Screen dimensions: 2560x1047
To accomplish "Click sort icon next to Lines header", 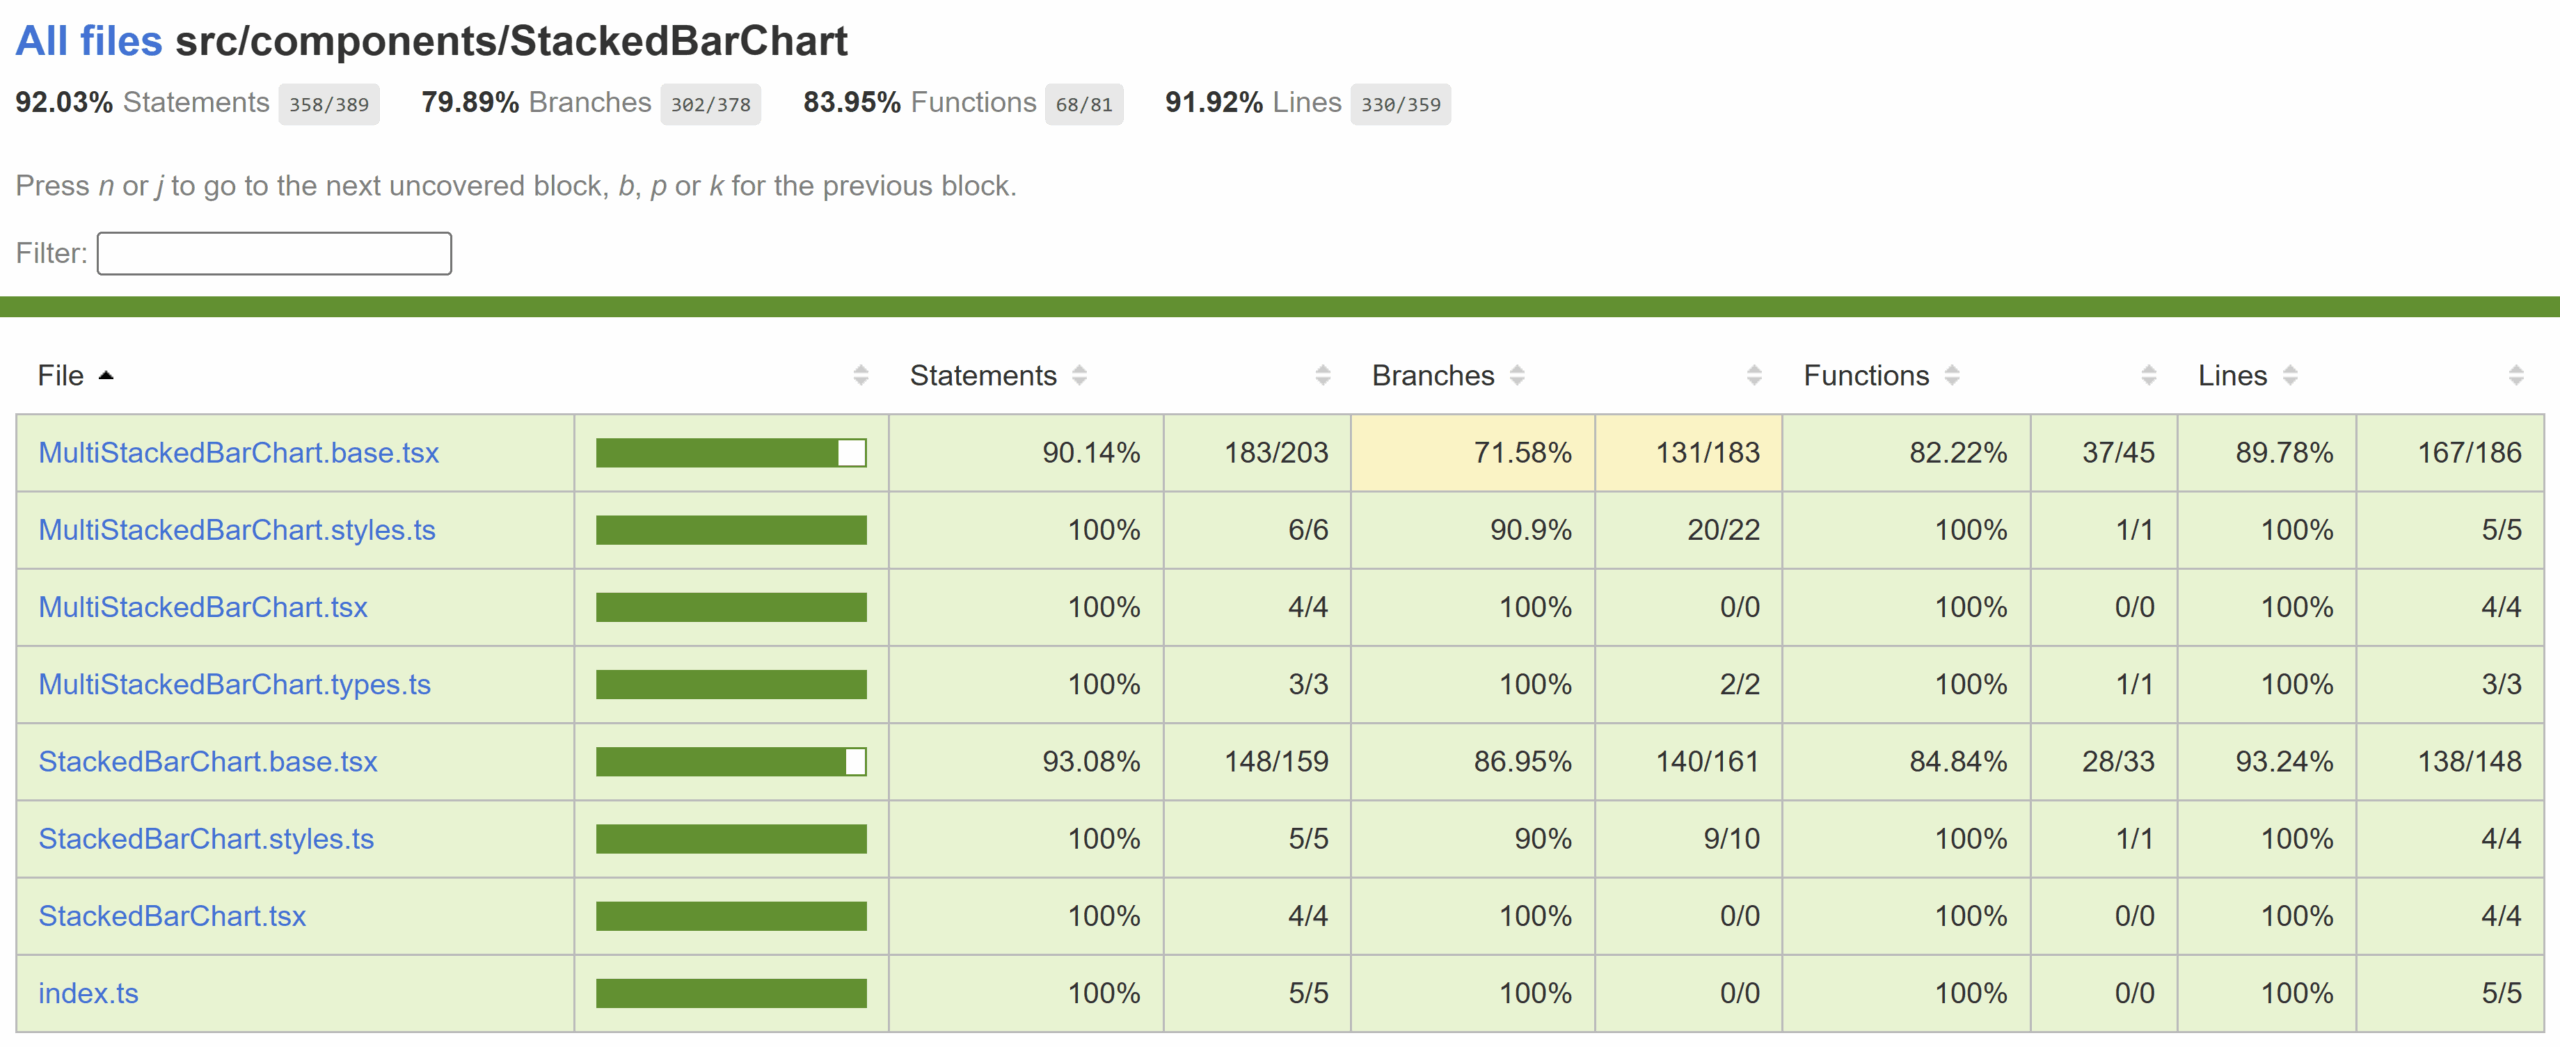I will (2290, 376).
